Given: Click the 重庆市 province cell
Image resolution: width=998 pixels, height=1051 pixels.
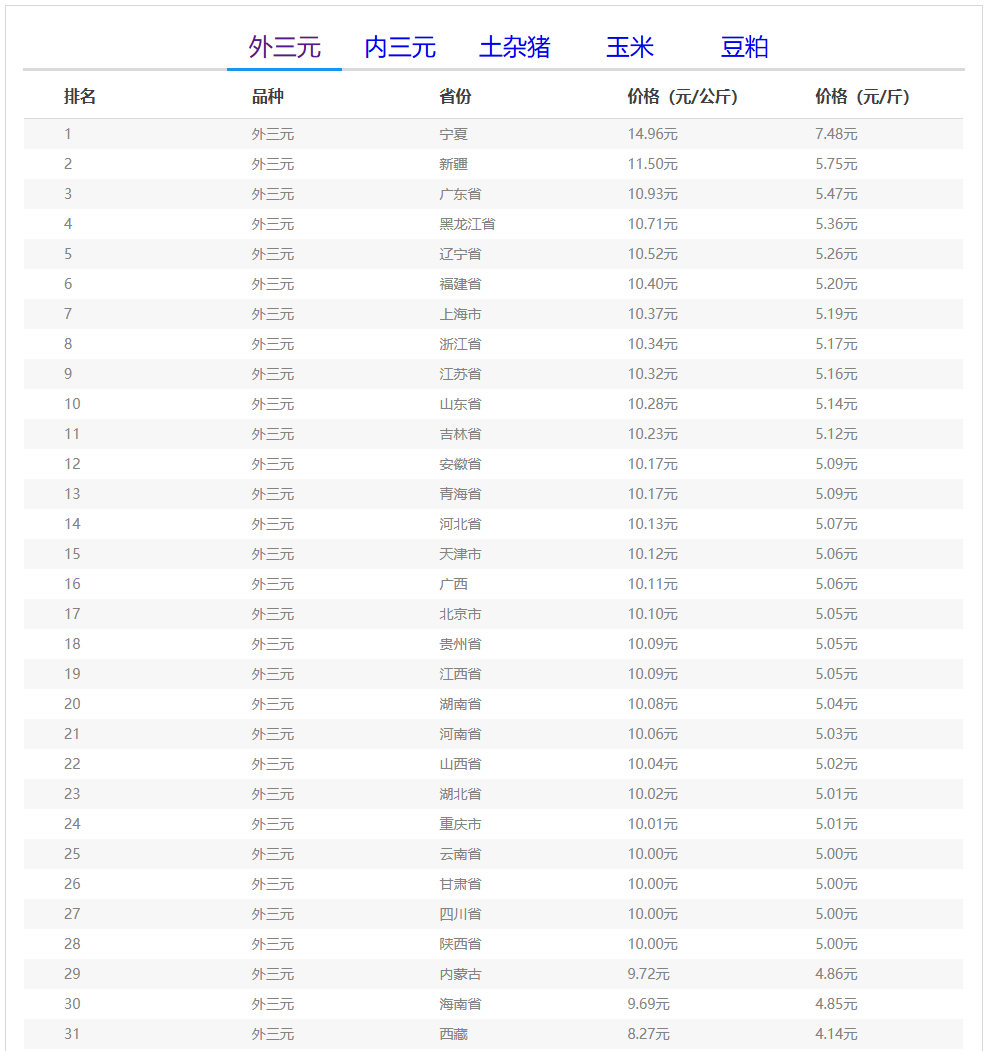Looking at the screenshot, I should tap(460, 824).
